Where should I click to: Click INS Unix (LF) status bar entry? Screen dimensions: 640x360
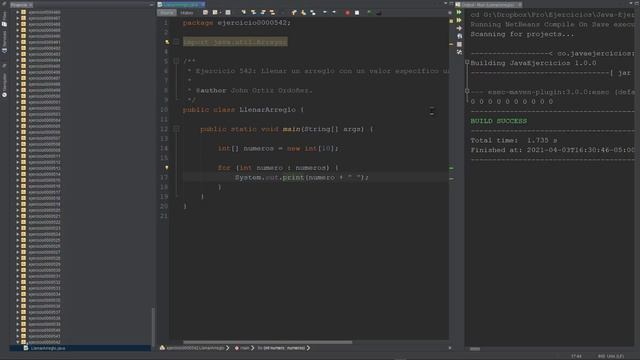click(x=611, y=356)
